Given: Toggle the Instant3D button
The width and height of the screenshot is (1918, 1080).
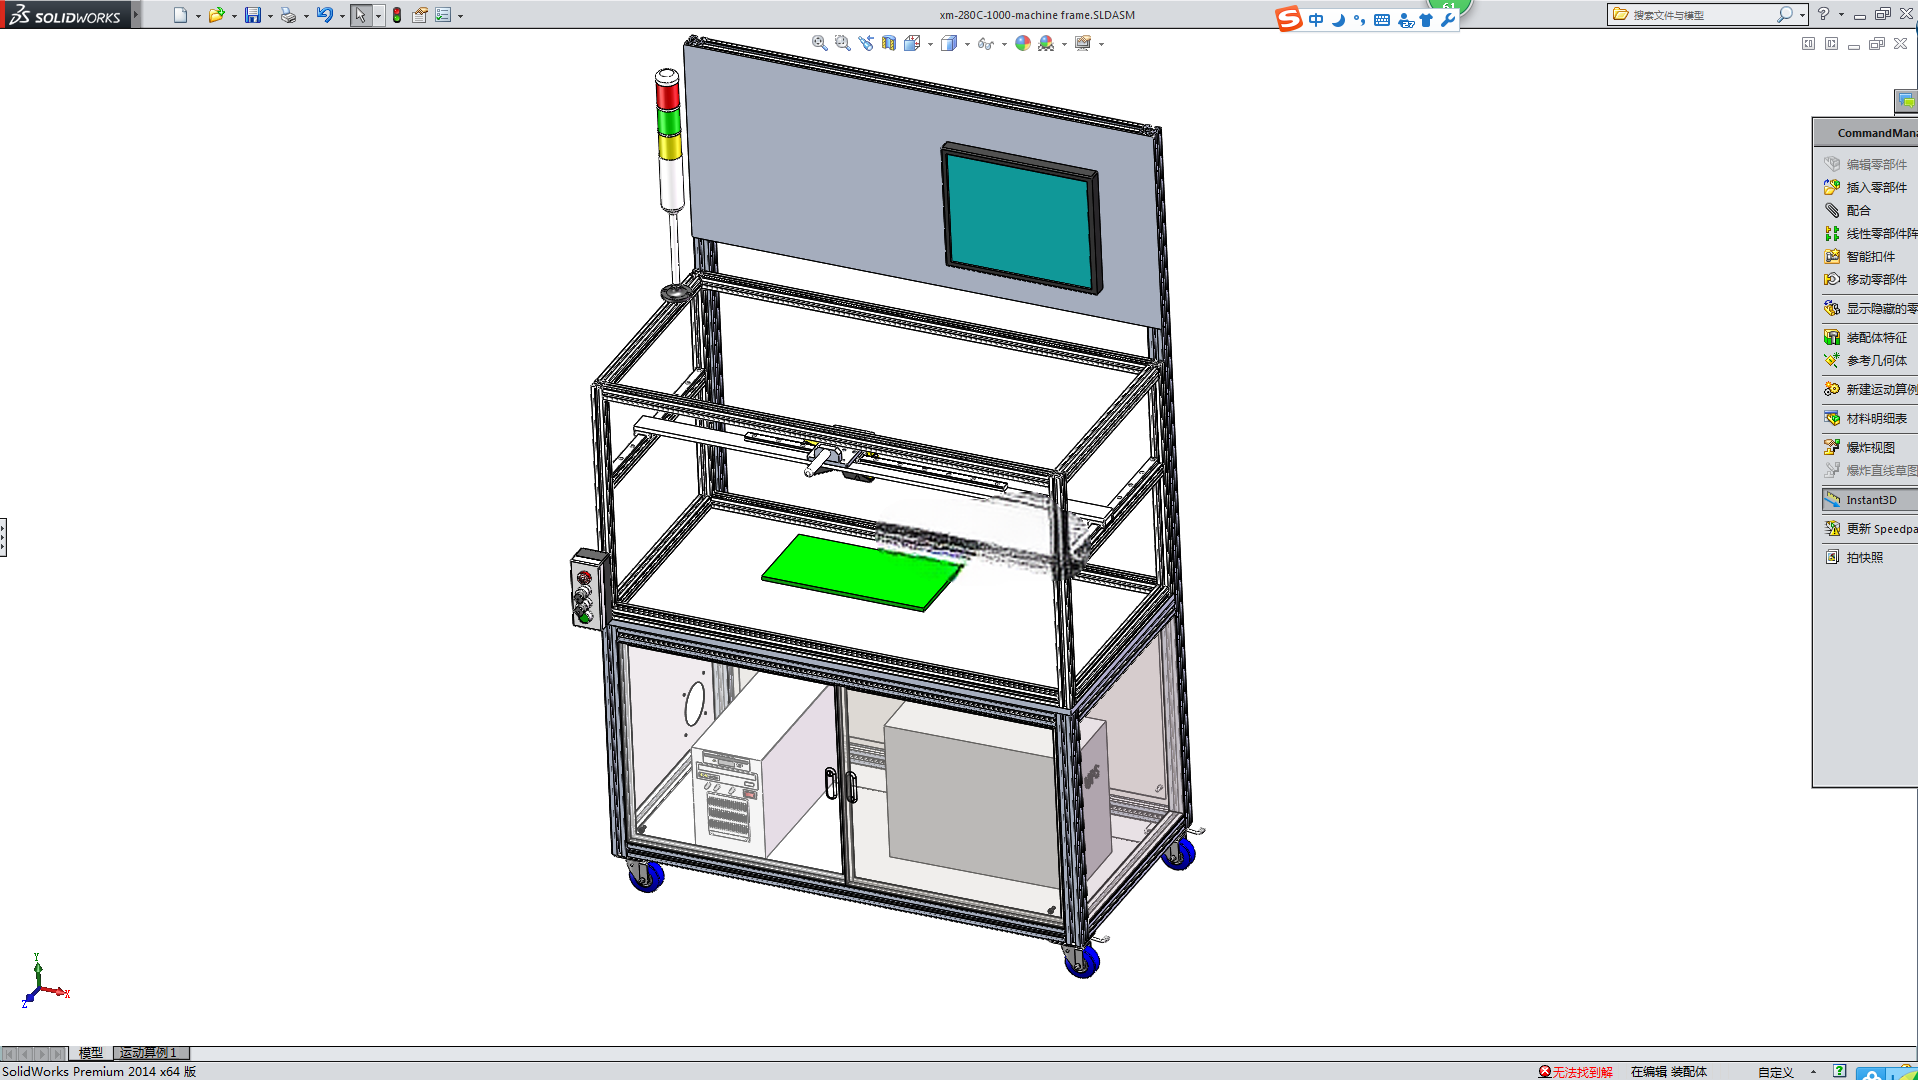Looking at the screenshot, I should (1865, 499).
